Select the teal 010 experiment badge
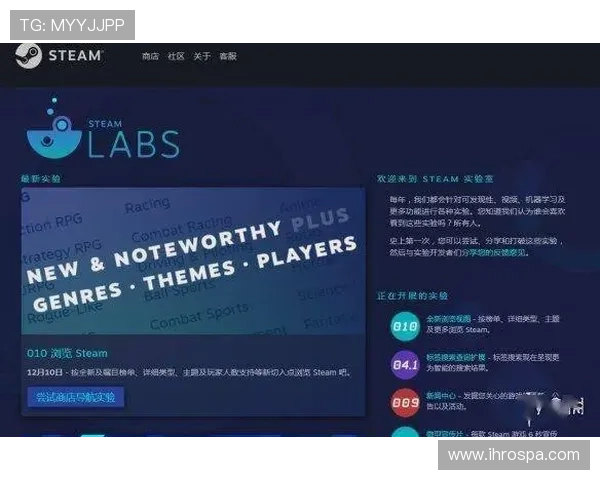Viewport: 600px width, 480px height. 405,326
